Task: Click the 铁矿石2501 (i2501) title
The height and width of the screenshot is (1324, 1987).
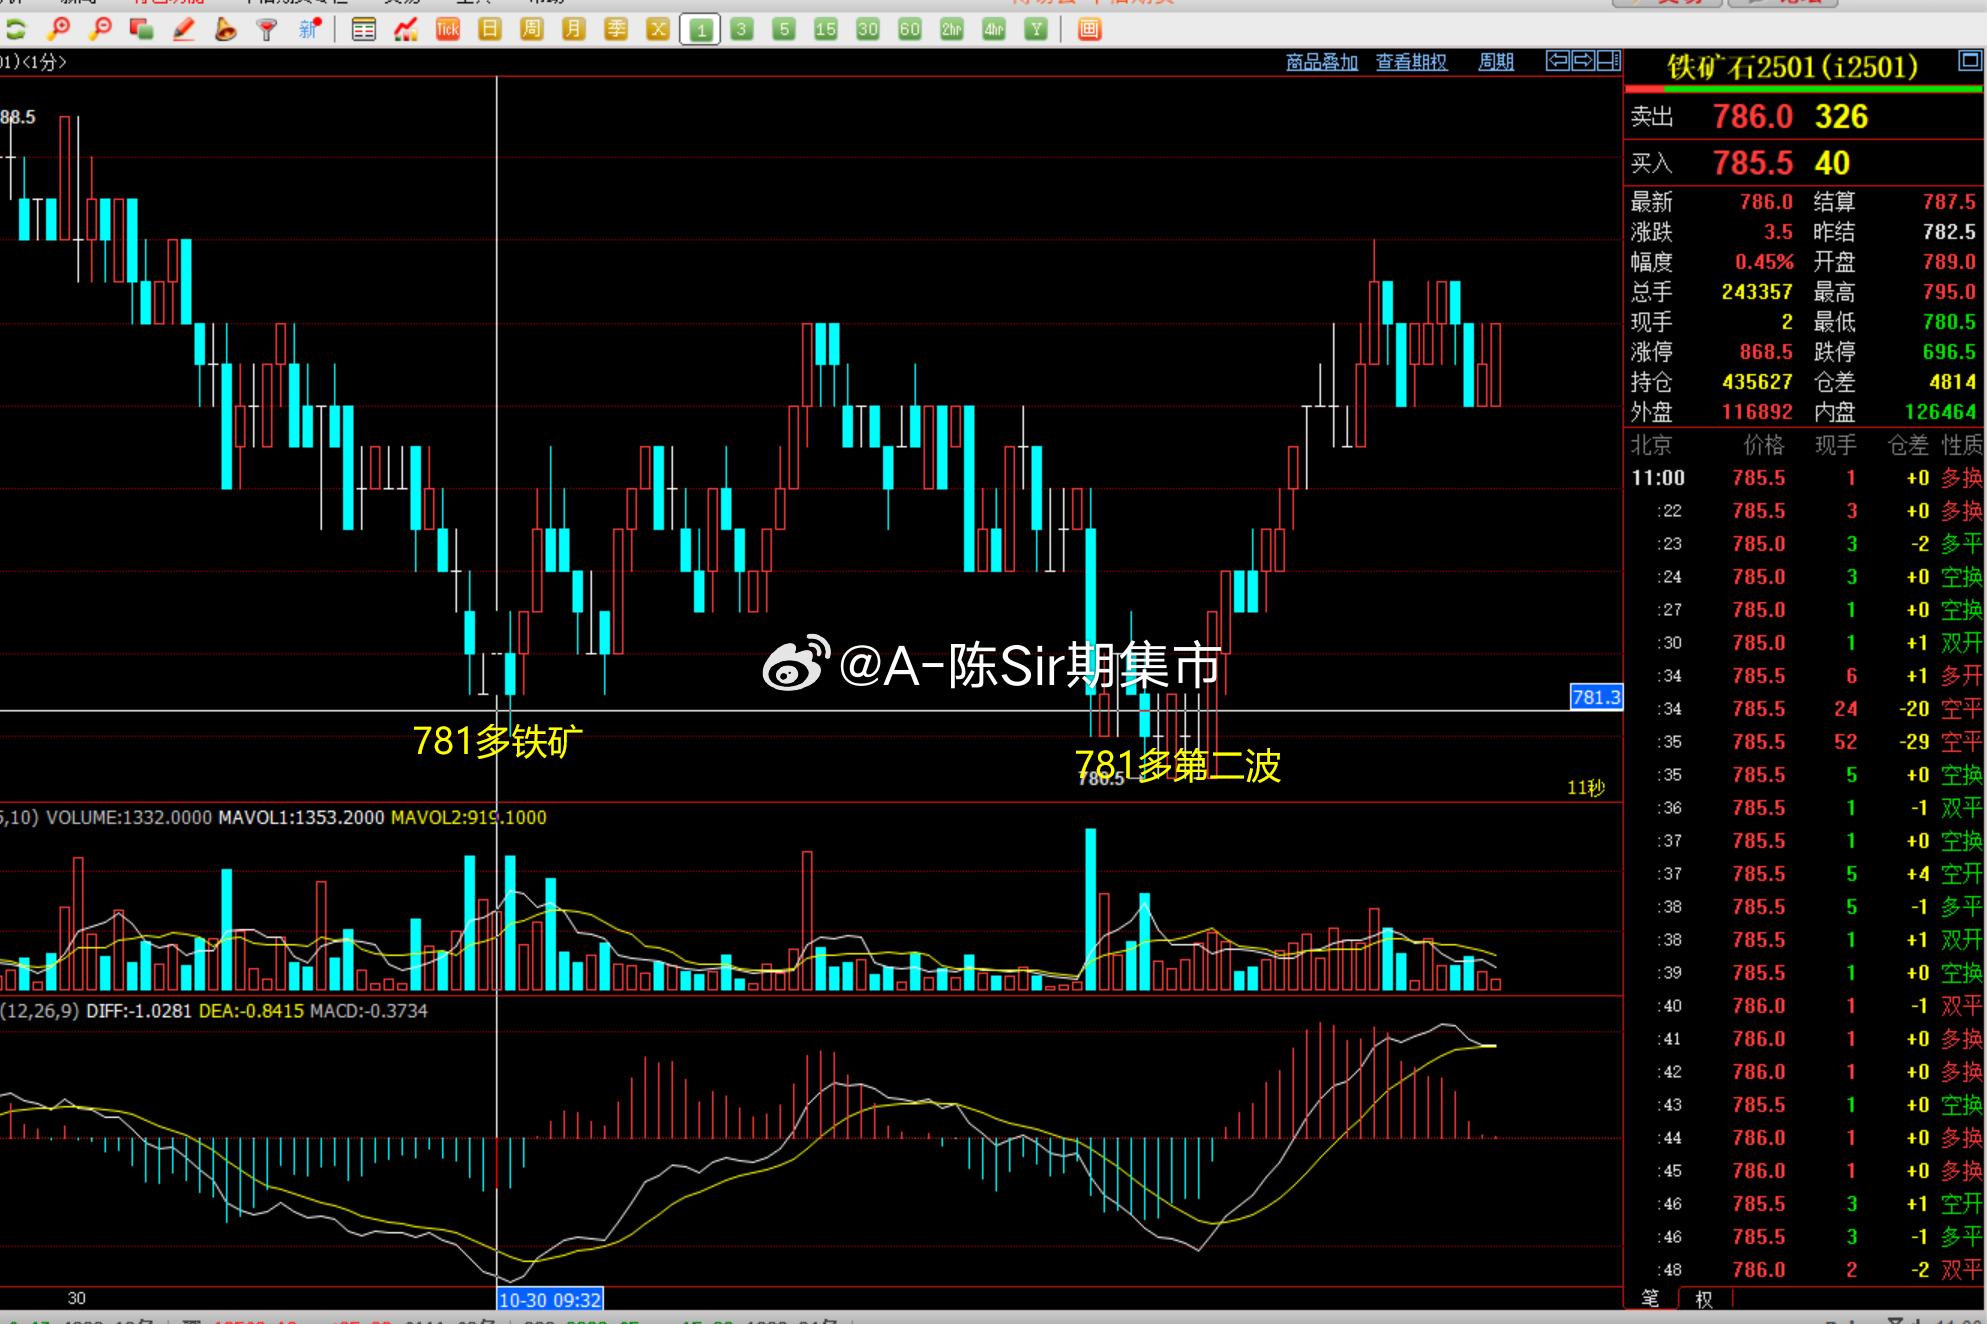Action: tap(1792, 67)
